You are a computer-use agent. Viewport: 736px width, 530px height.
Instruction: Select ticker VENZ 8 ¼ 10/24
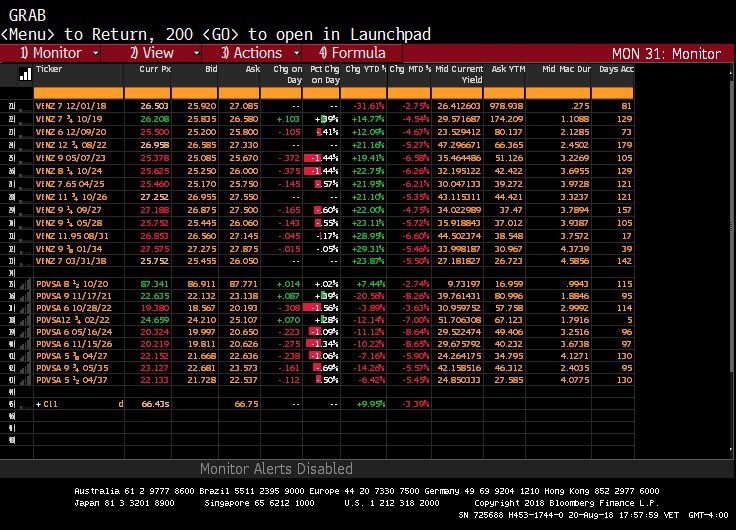click(x=69, y=171)
